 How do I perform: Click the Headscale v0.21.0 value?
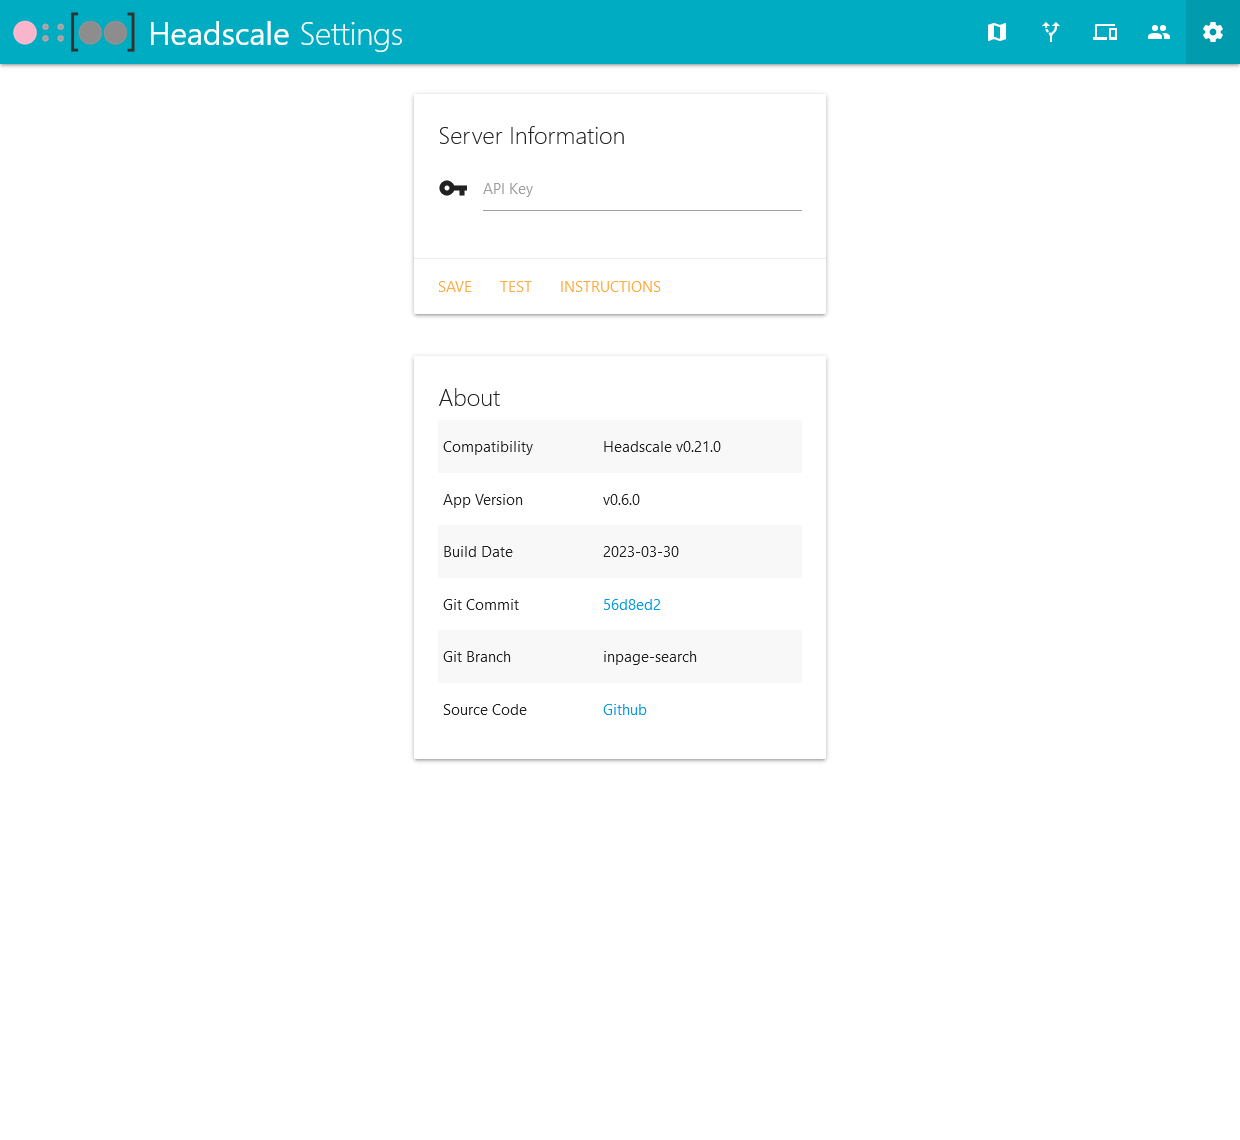pos(662,447)
